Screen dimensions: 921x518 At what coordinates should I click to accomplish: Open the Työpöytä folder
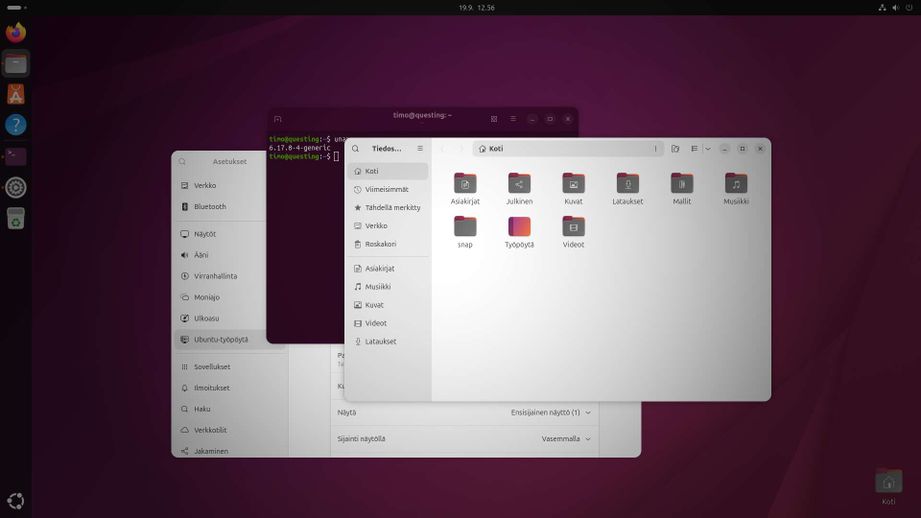coord(519,228)
